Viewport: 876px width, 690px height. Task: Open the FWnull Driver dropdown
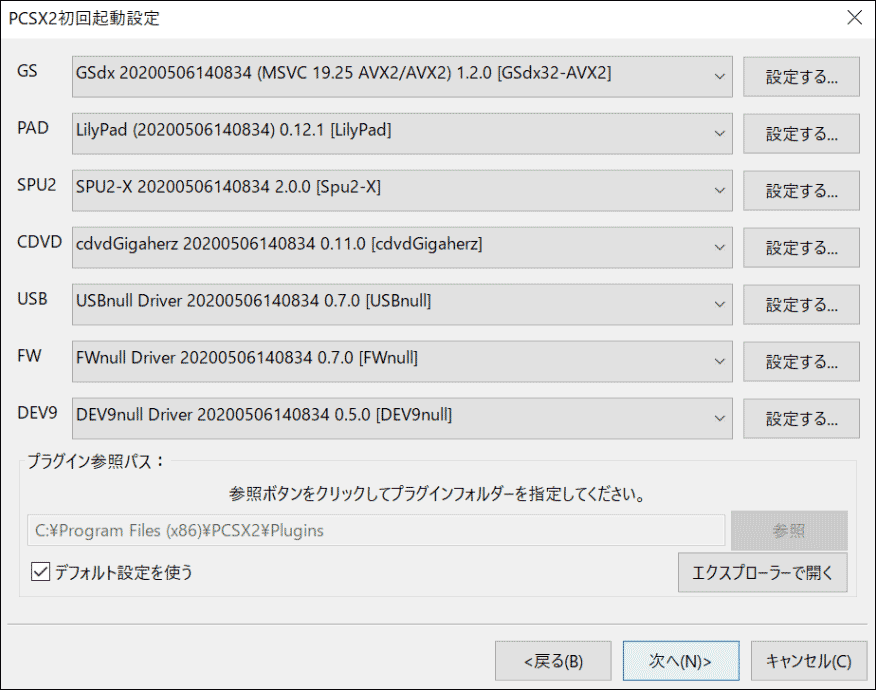[x=402, y=361]
